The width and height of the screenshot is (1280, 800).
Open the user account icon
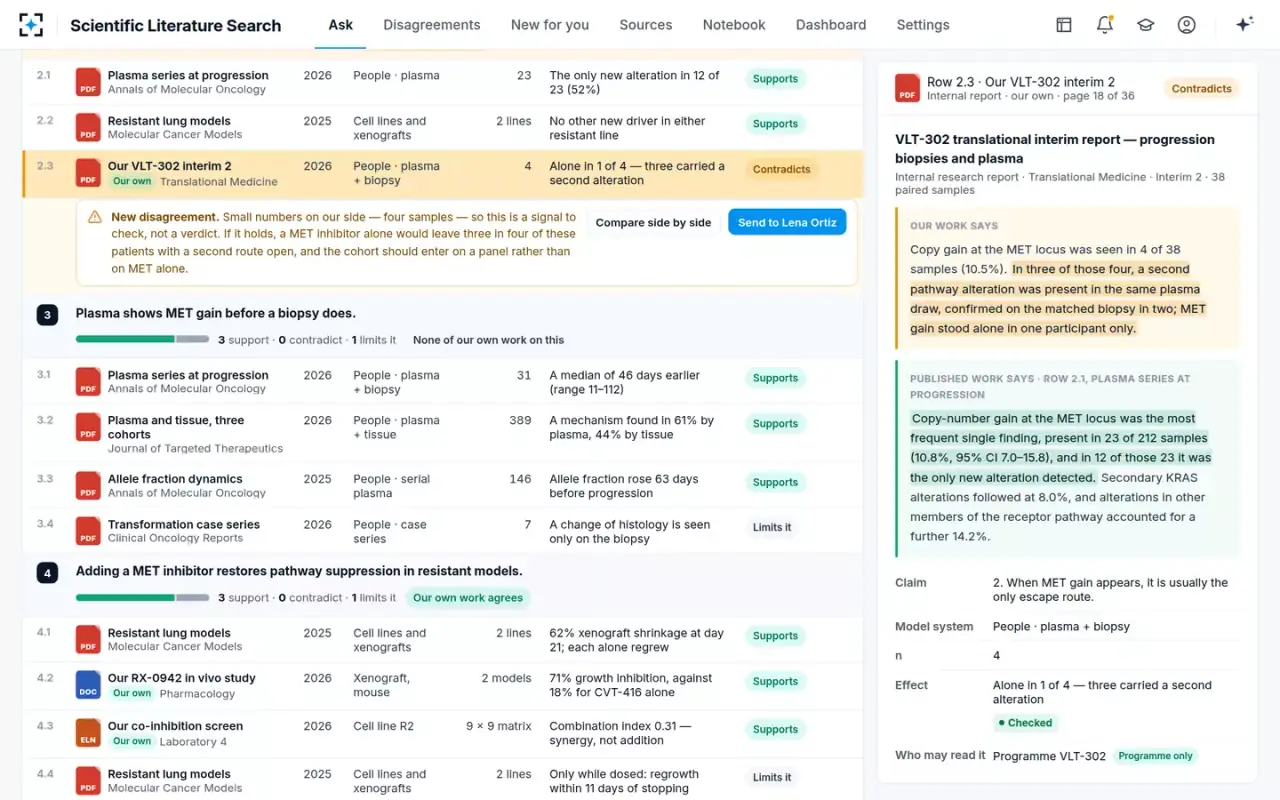[x=1187, y=25]
